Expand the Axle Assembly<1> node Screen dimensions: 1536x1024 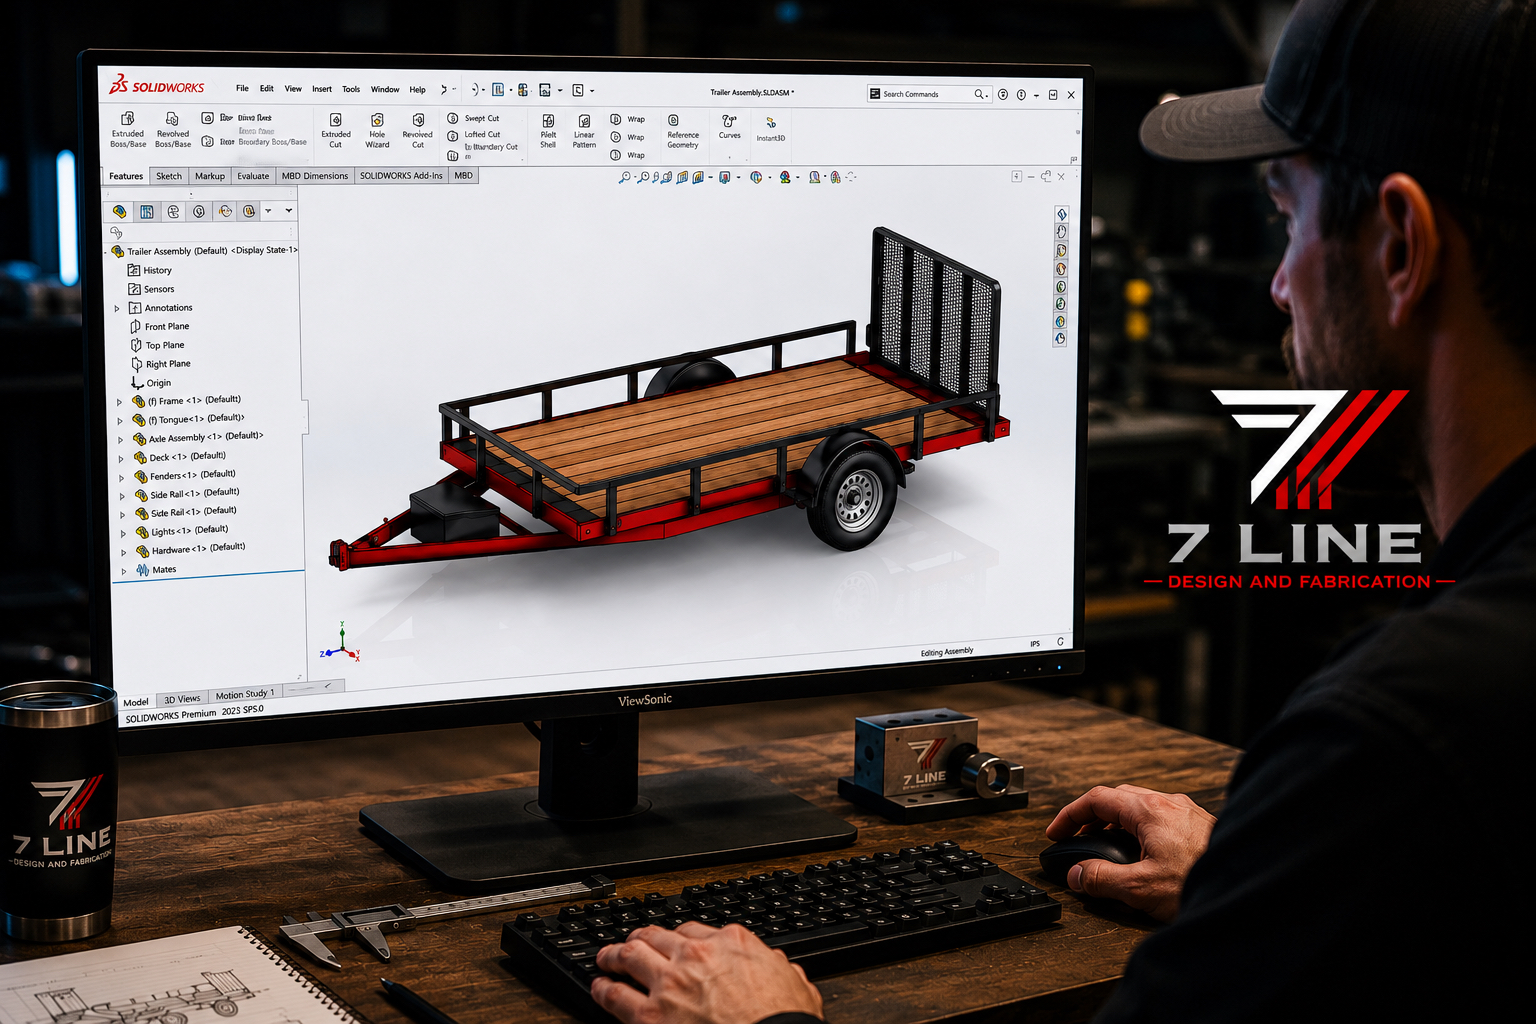click(121, 440)
